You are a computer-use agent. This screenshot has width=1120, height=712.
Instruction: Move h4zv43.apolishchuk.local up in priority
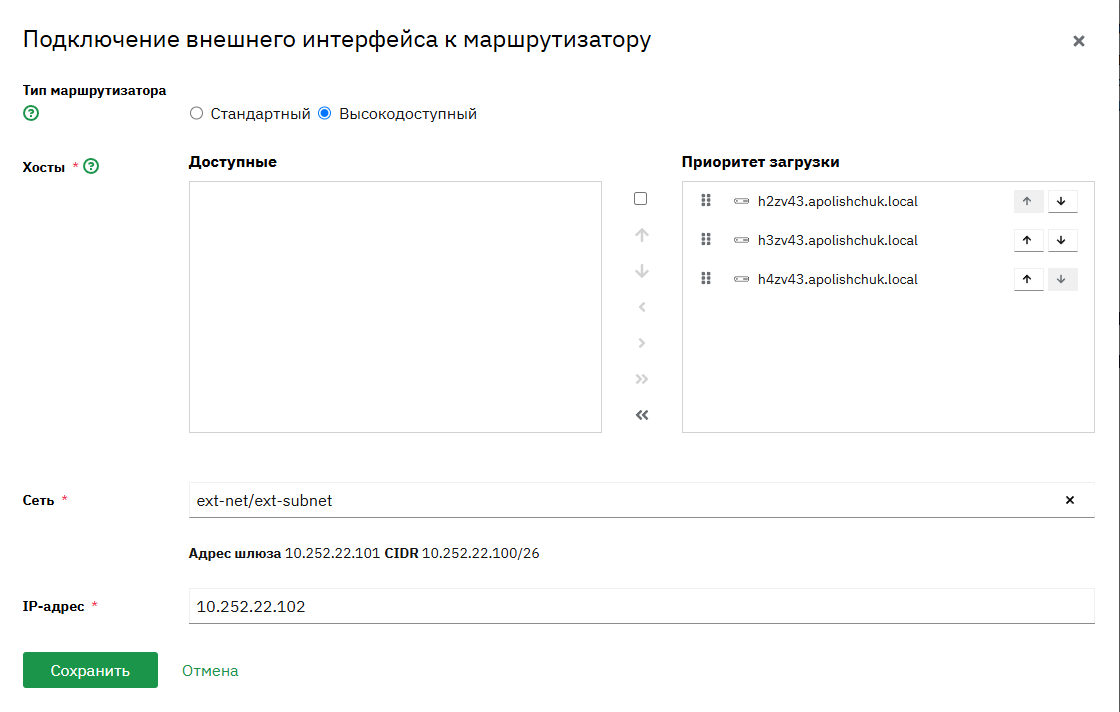pyautogui.click(x=1029, y=279)
